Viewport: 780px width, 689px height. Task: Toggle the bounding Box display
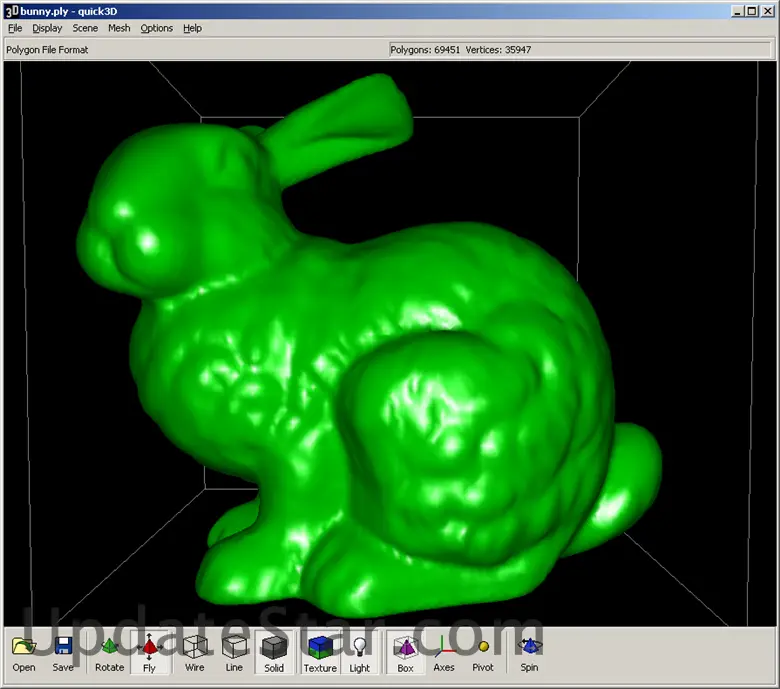click(405, 653)
